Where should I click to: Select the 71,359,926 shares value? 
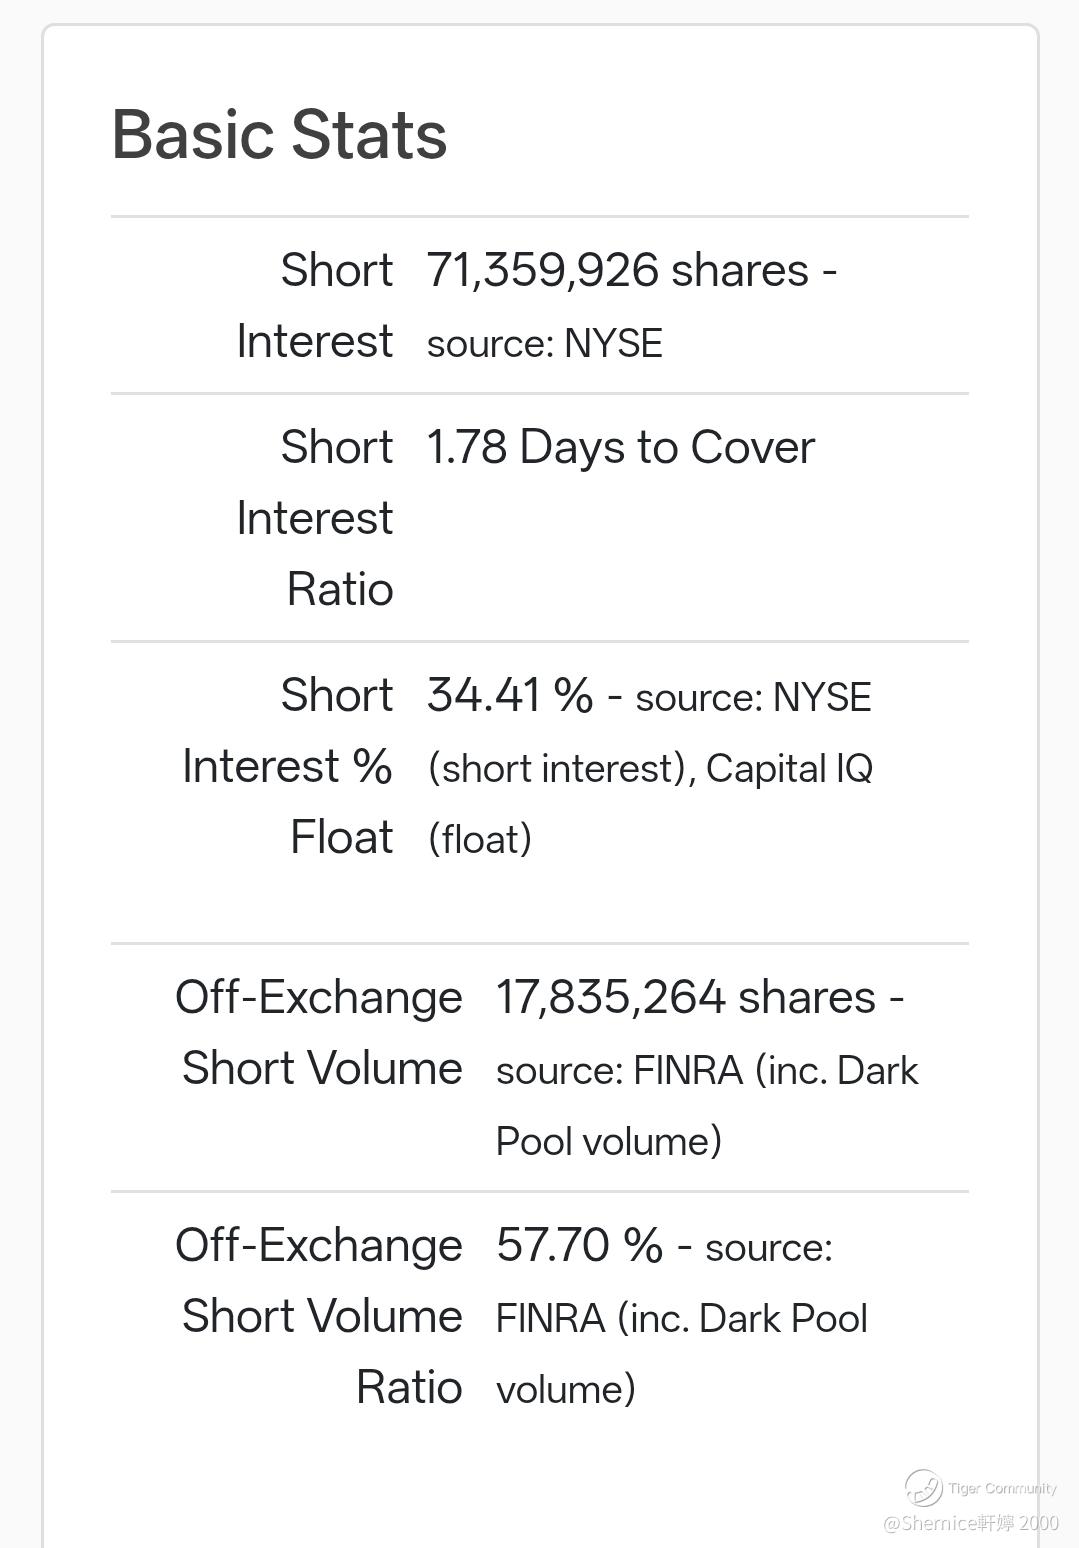click(x=617, y=270)
